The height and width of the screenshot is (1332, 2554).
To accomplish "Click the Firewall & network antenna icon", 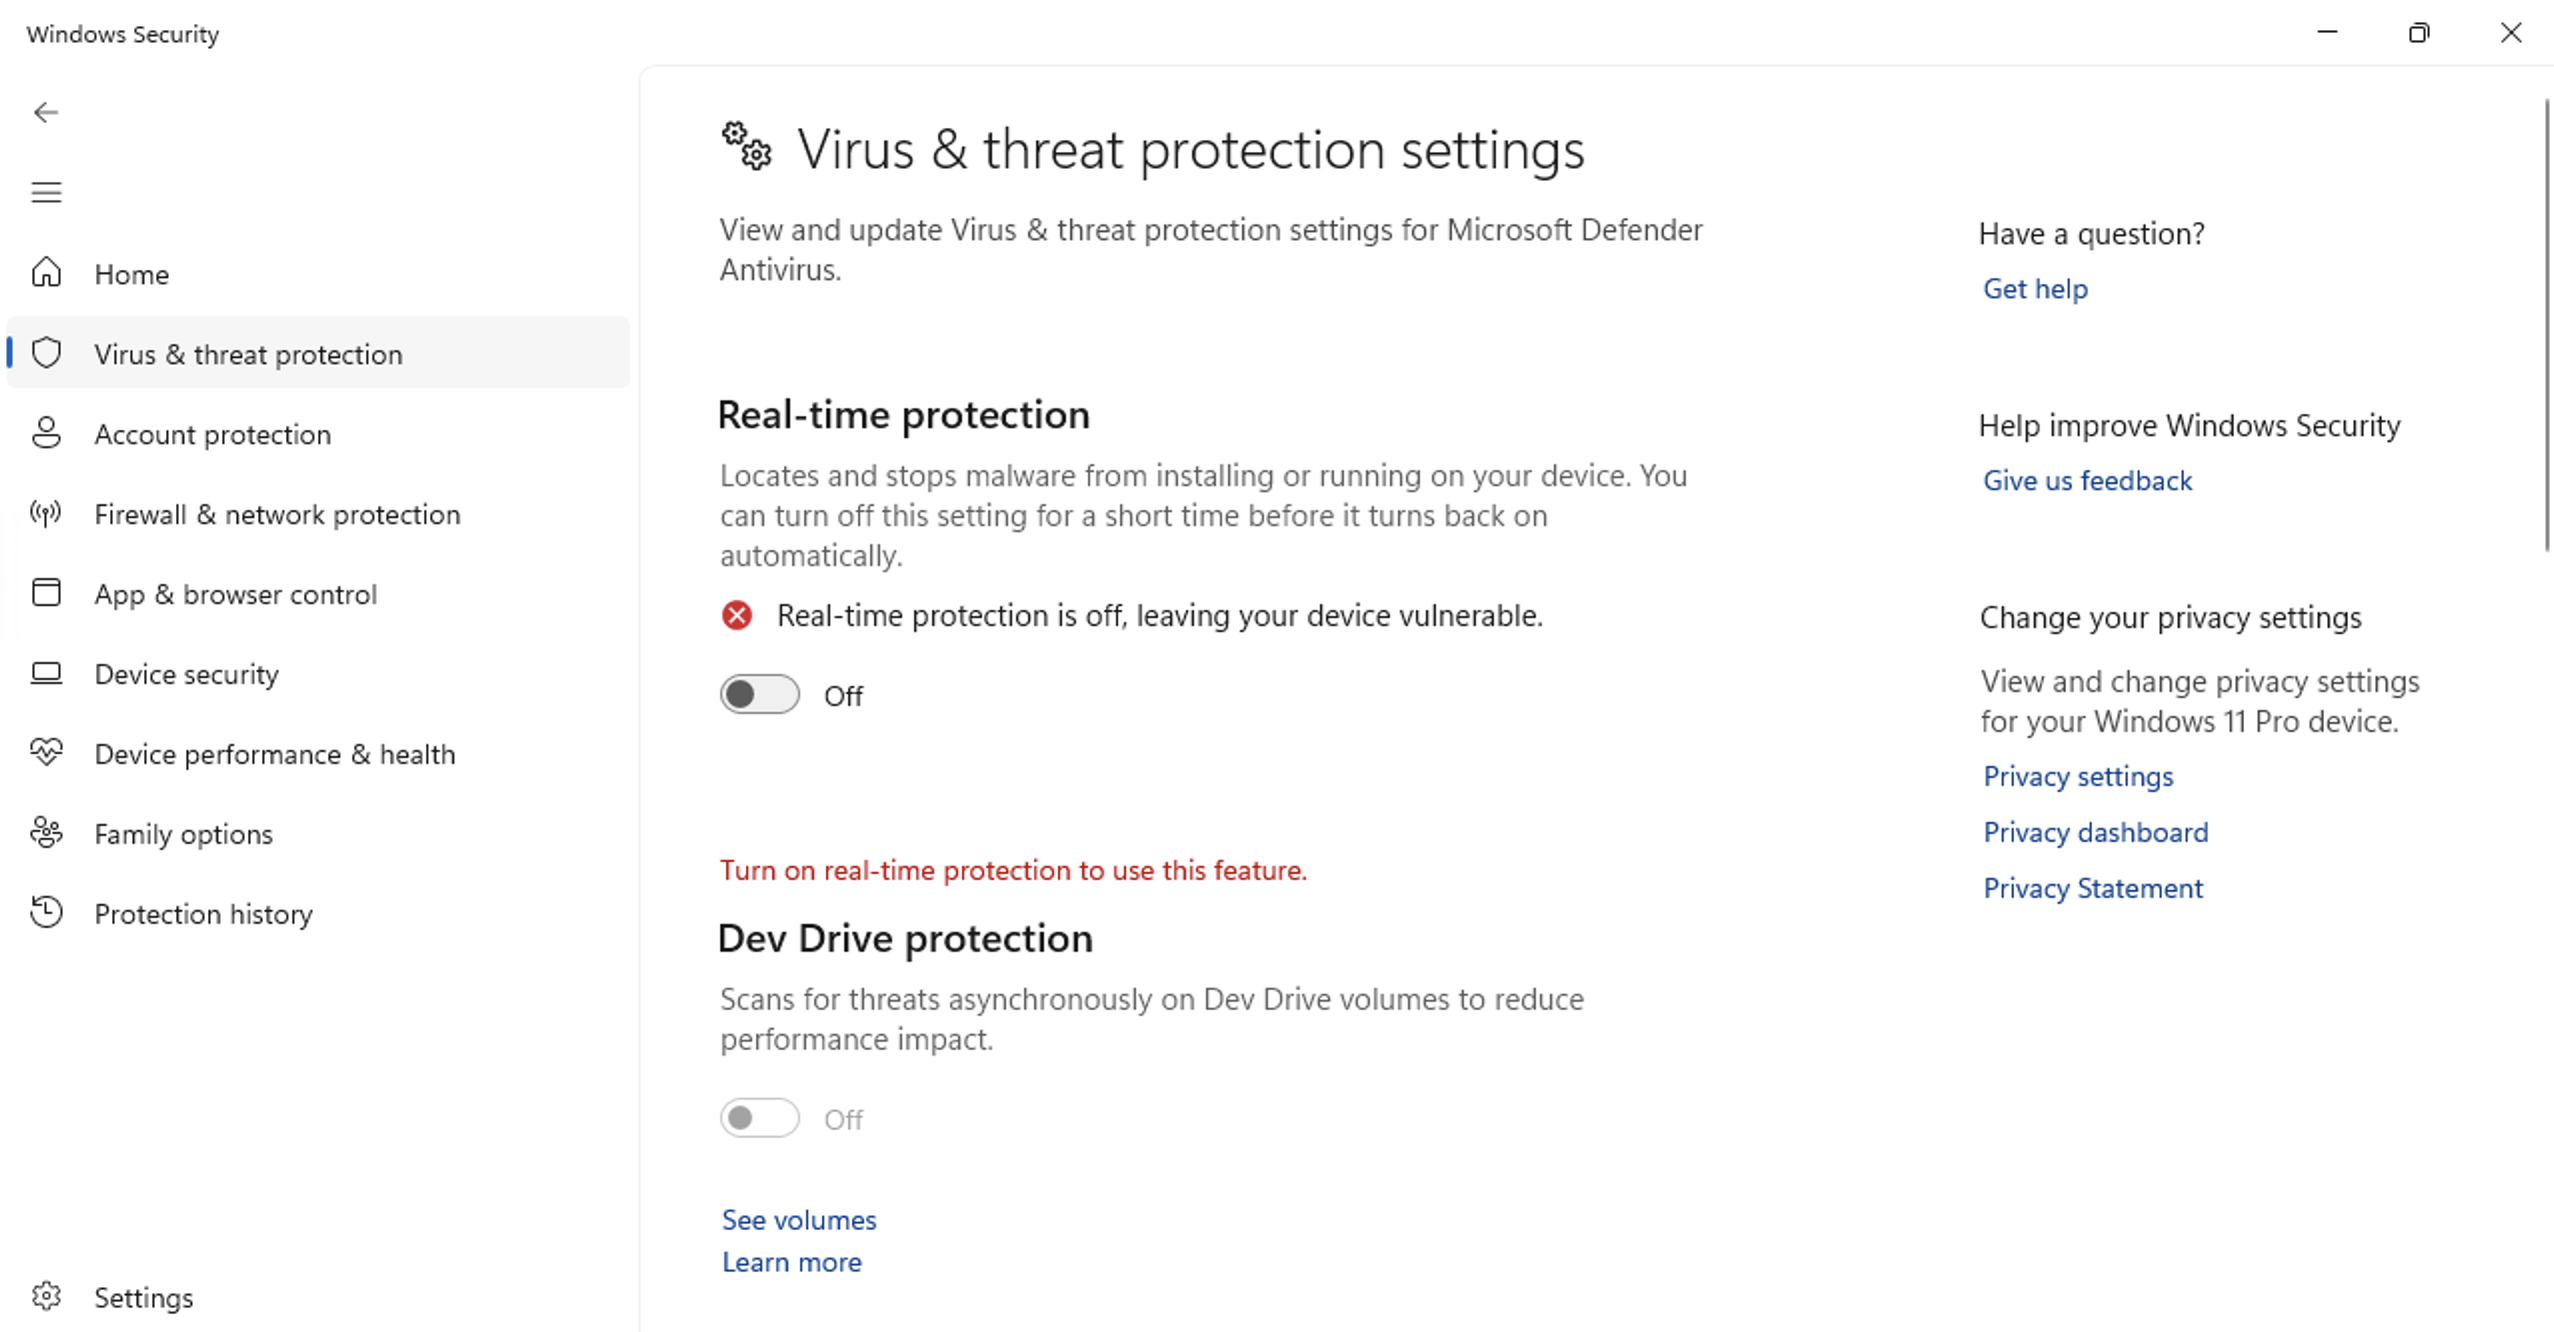I will tap(46, 513).
